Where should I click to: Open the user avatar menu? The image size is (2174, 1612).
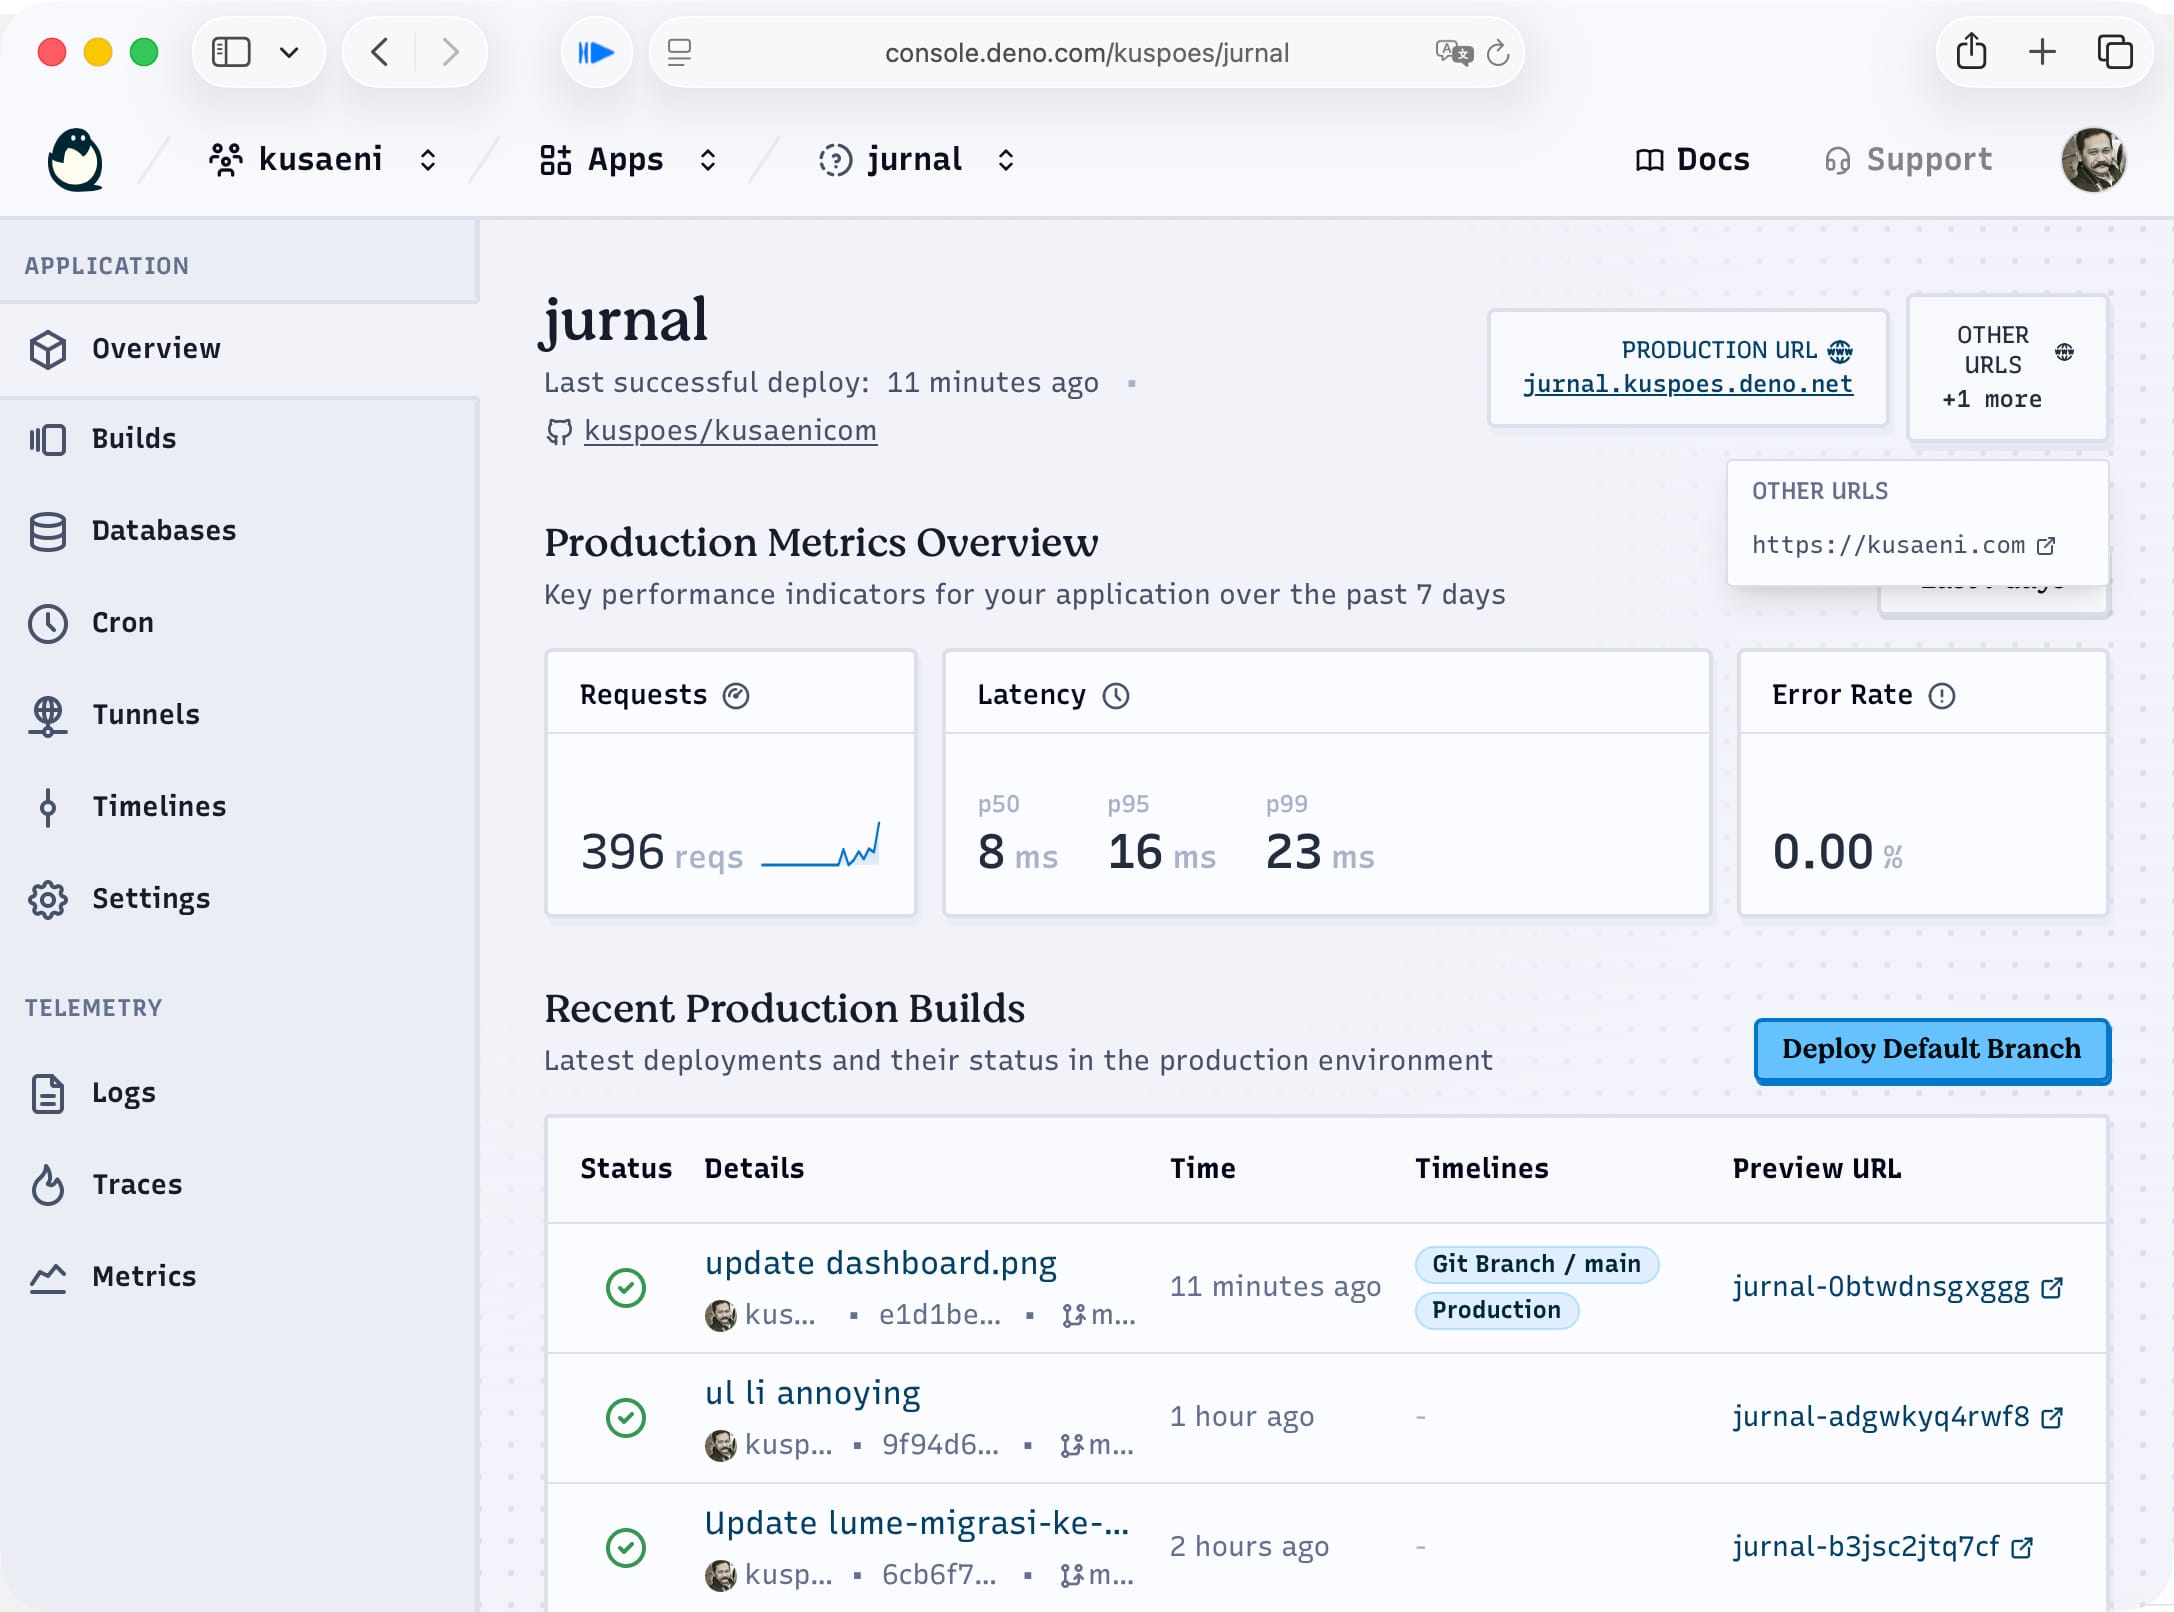click(x=2093, y=160)
